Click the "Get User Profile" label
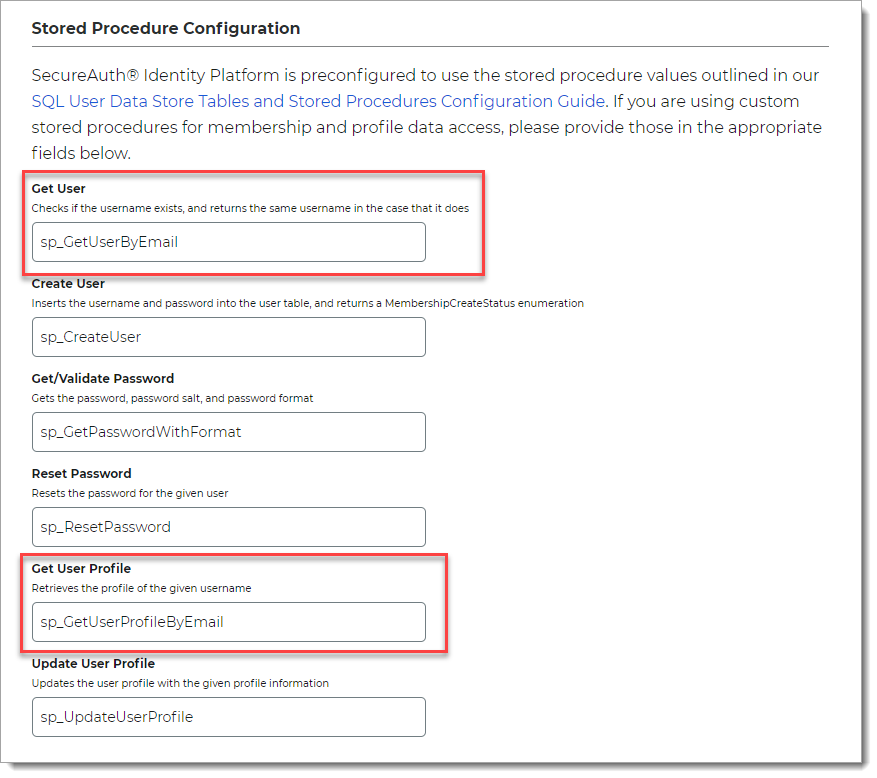 (x=81, y=569)
